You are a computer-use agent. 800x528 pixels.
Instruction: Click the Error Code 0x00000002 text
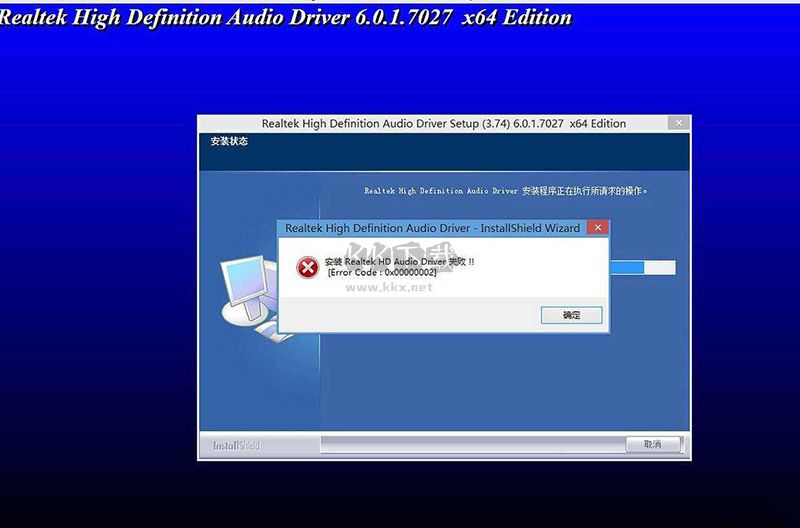click(x=382, y=273)
